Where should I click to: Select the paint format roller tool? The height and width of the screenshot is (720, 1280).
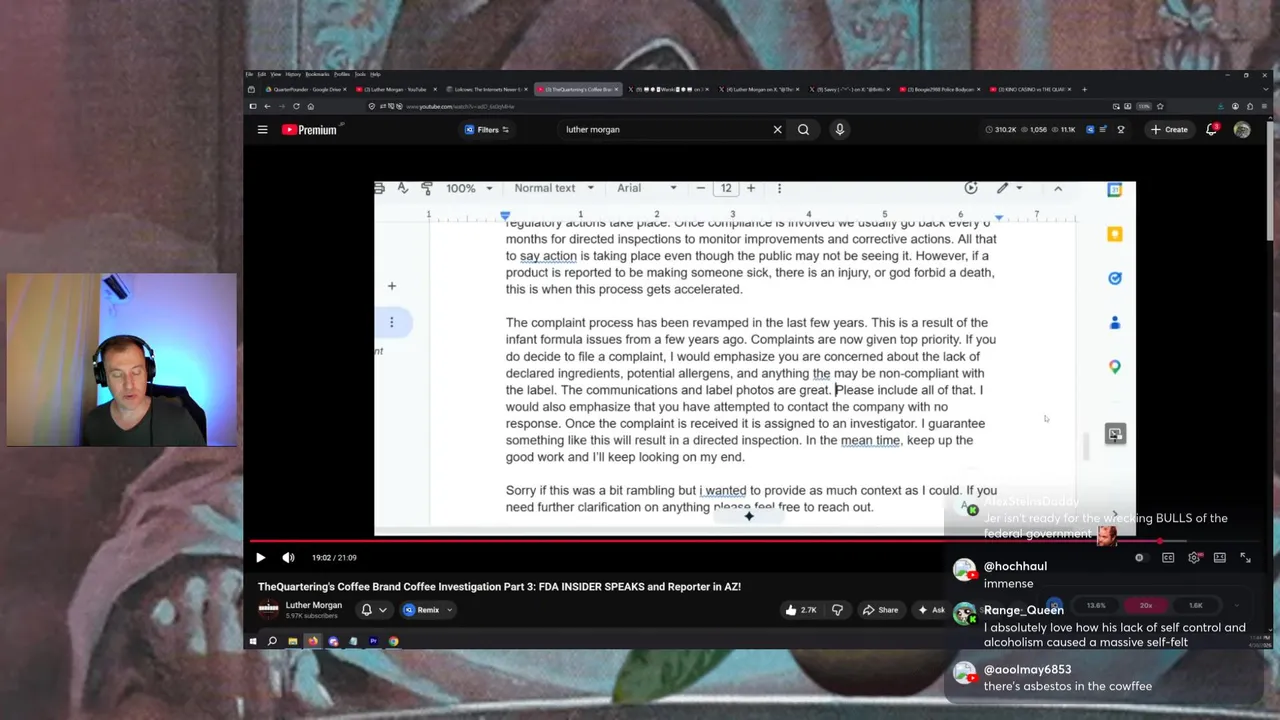click(x=427, y=188)
